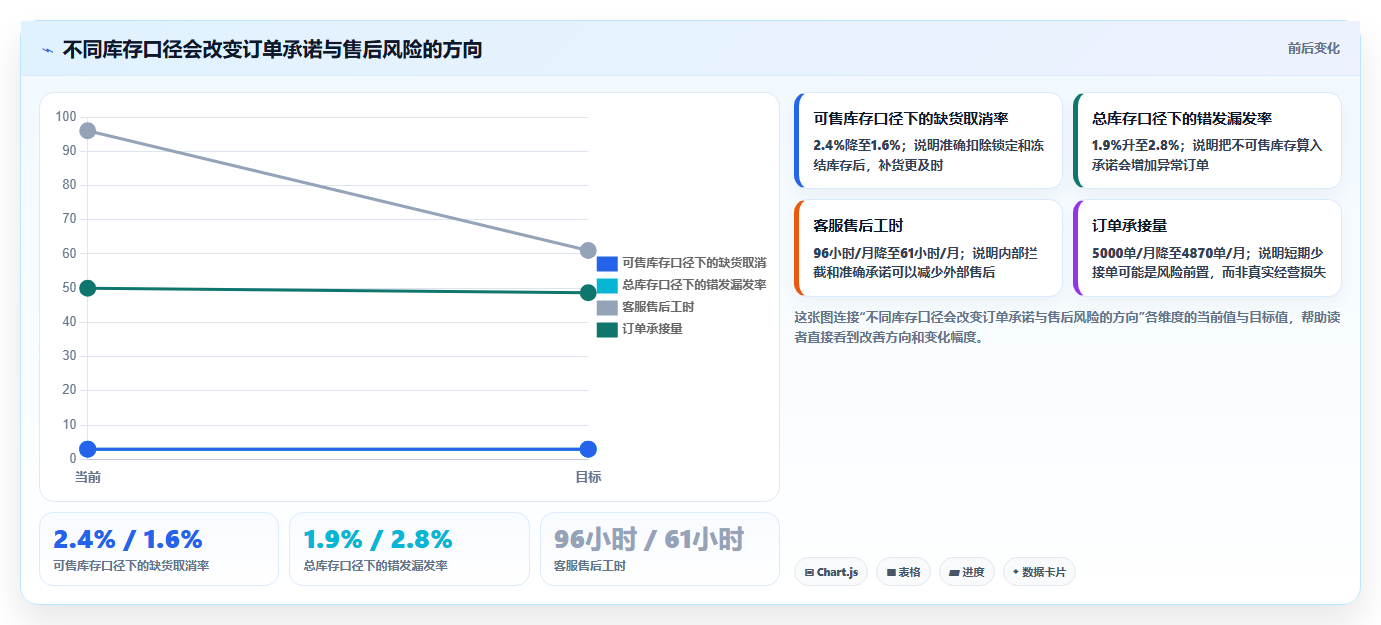Click the 客服售后工时 legend text
The width and height of the screenshot is (1381, 625).
click(x=658, y=307)
